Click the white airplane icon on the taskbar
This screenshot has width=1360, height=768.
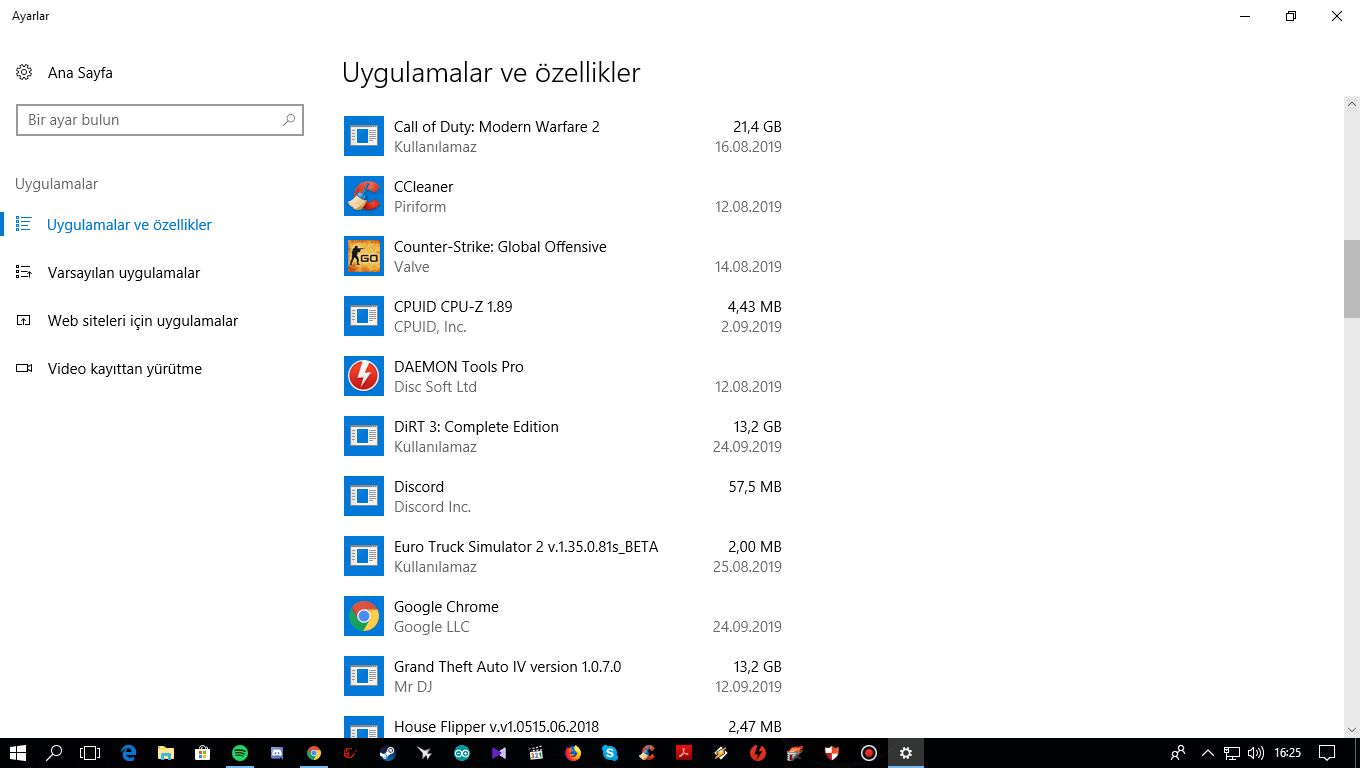tap(425, 753)
